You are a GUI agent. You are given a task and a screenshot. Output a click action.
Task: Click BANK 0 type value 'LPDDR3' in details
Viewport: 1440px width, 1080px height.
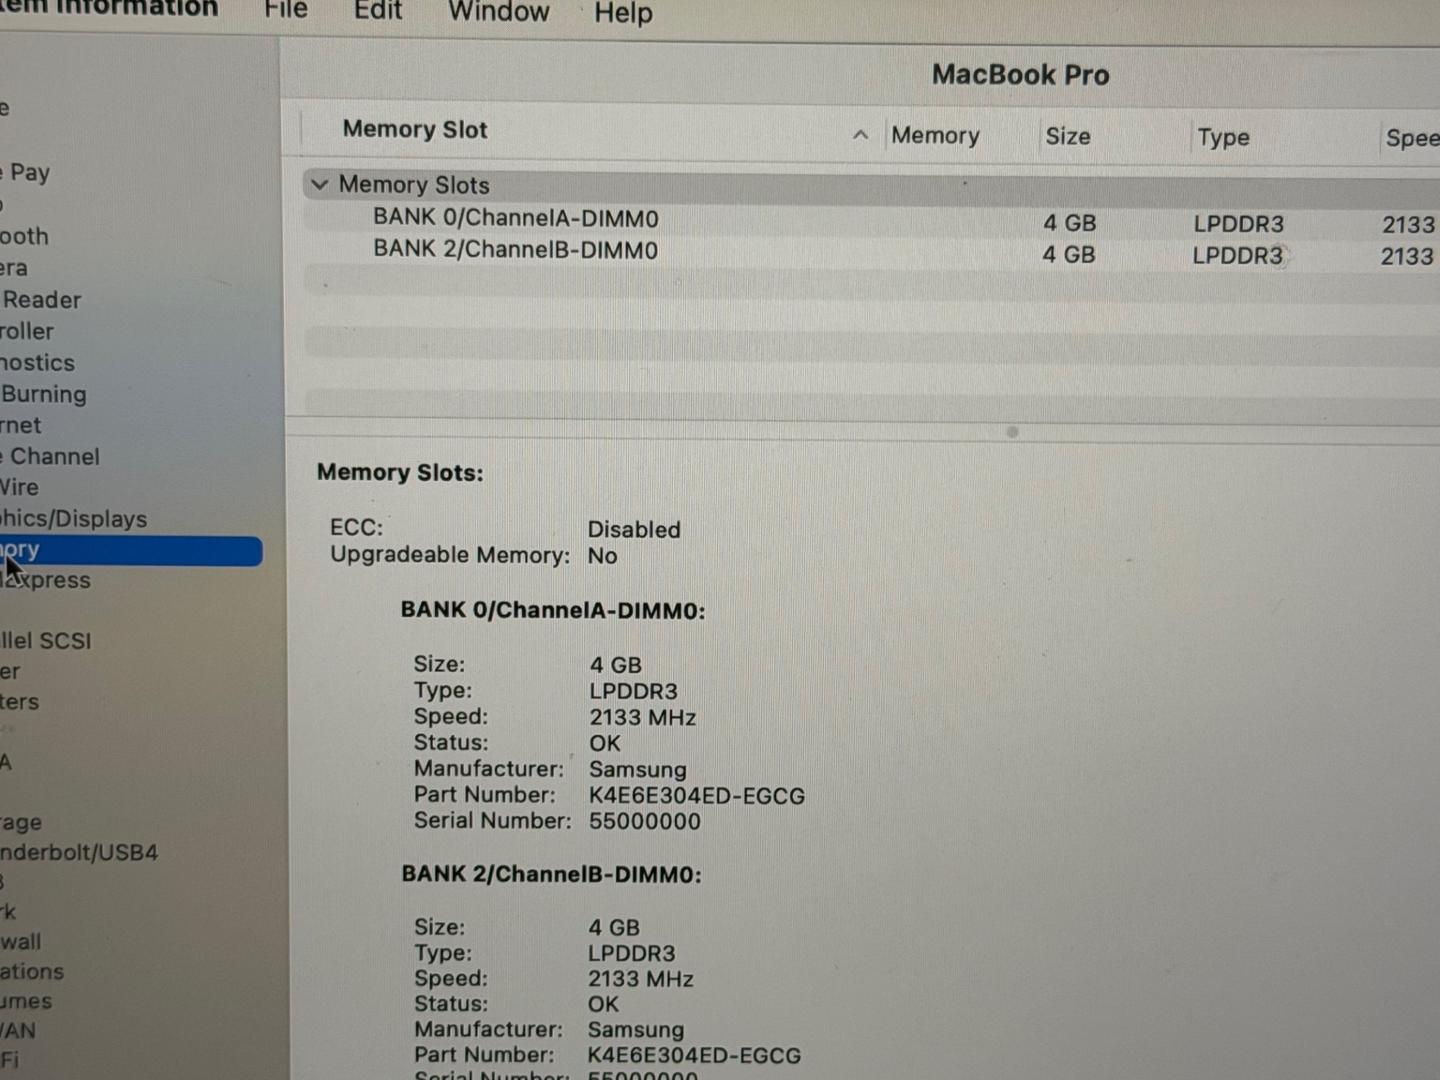pos(633,691)
